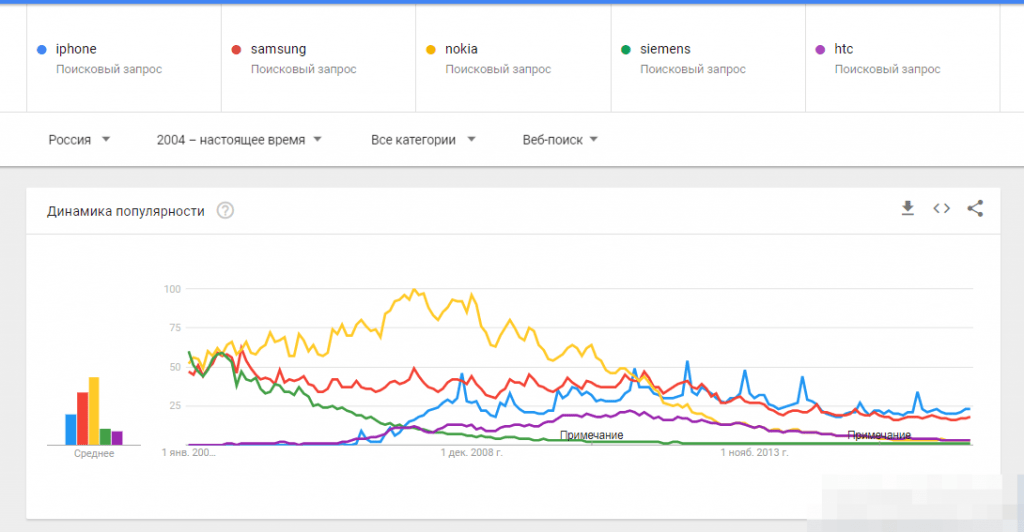Click the blue iphone color dot
The width and height of the screenshot is (1024, 532).
(41, 49)
